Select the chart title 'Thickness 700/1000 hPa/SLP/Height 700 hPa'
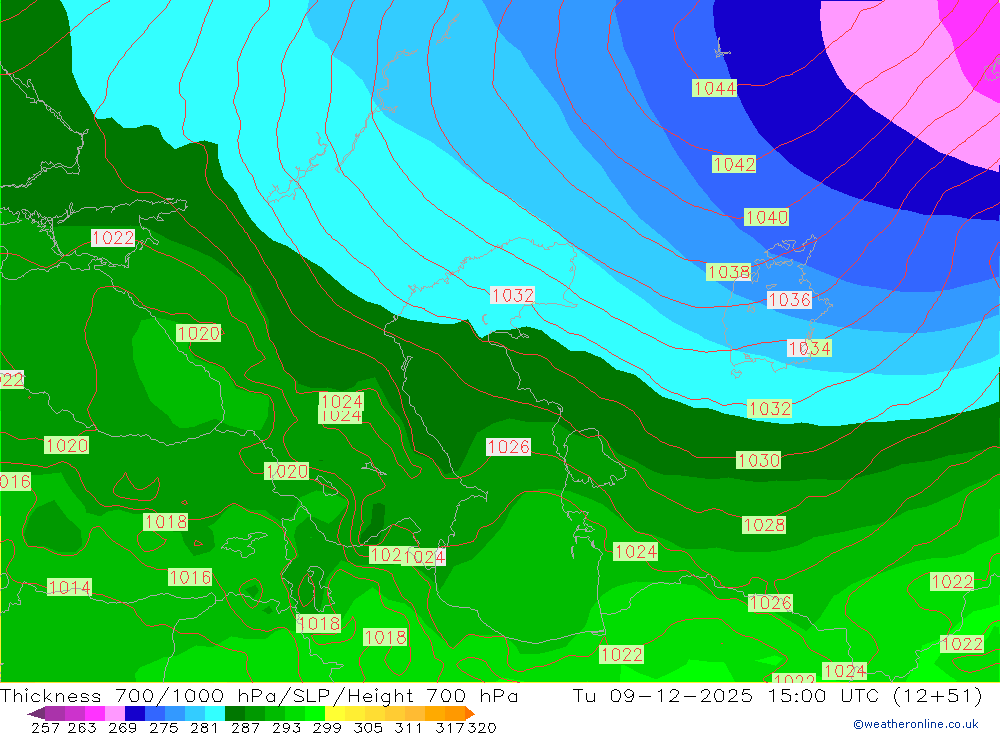The image size is (1000, 733). point(259,695)
